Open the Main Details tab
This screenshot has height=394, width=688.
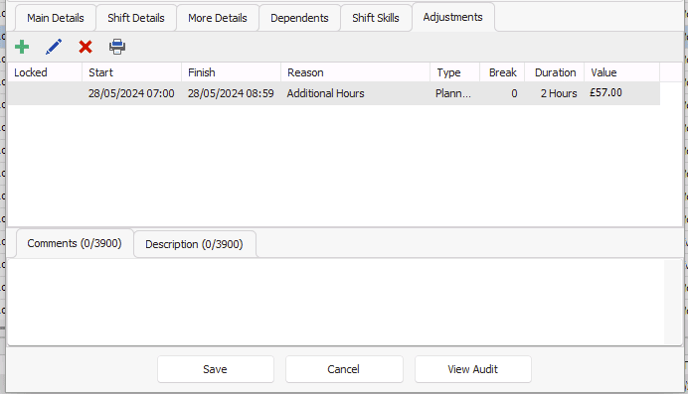56,18
